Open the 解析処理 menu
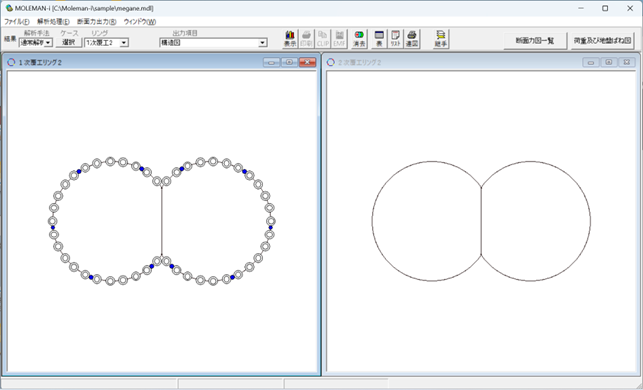This screenshot has height=390, width=643. pyautogui.click(x=53, y=22)
